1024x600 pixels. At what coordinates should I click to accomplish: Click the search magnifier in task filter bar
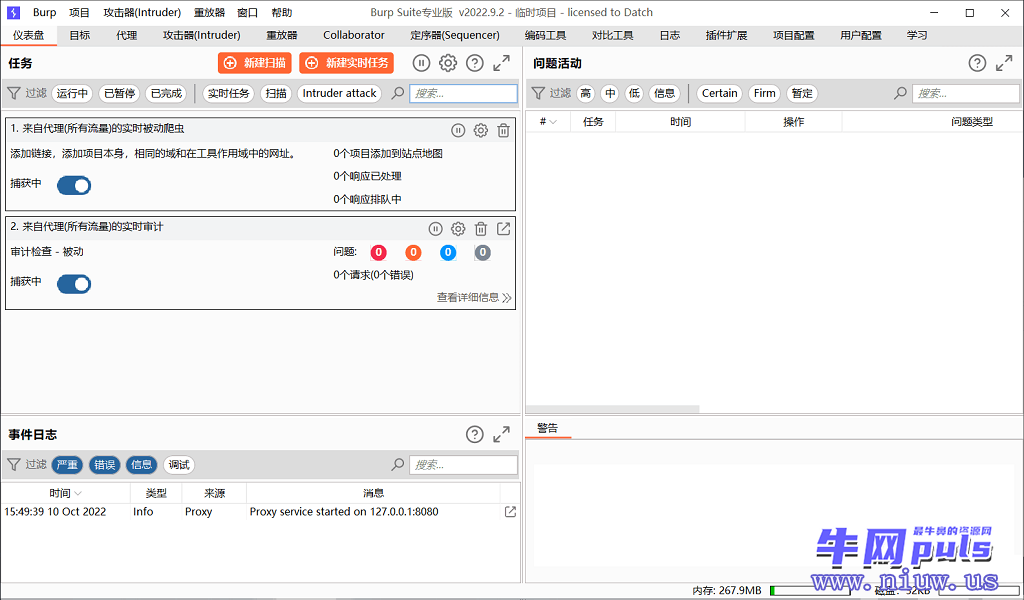pos(398,93)
